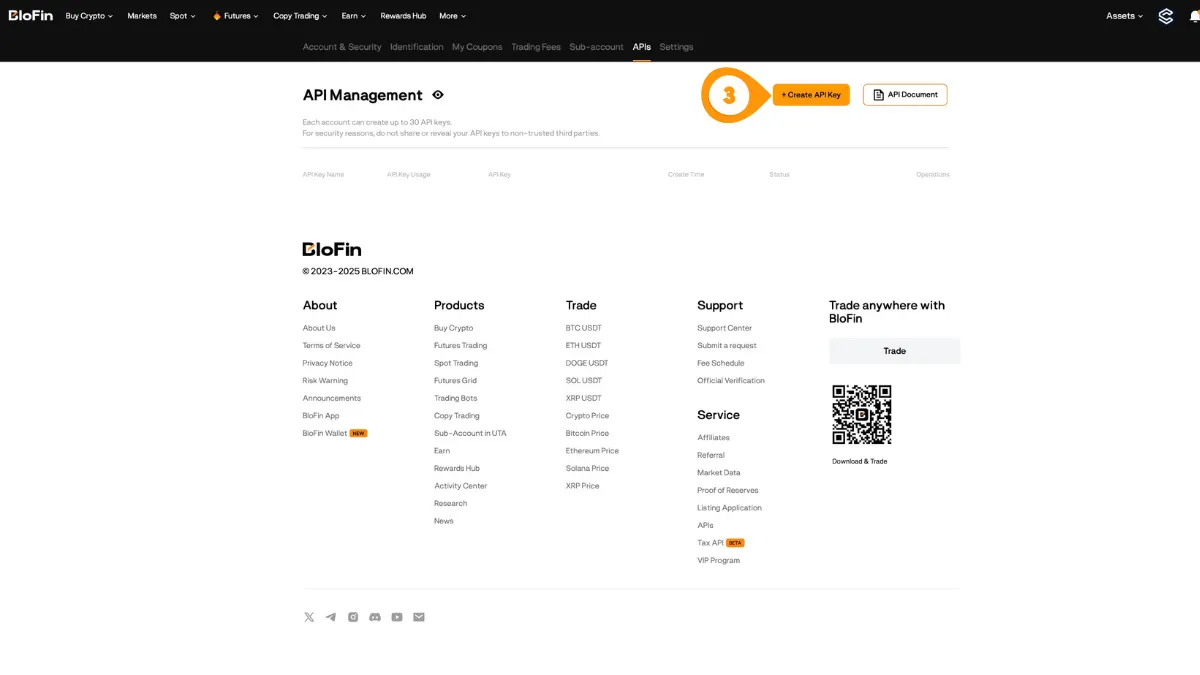Open the Bitcoin Price link
This screenshot has height=675, width=1200.
click(587, 433)
